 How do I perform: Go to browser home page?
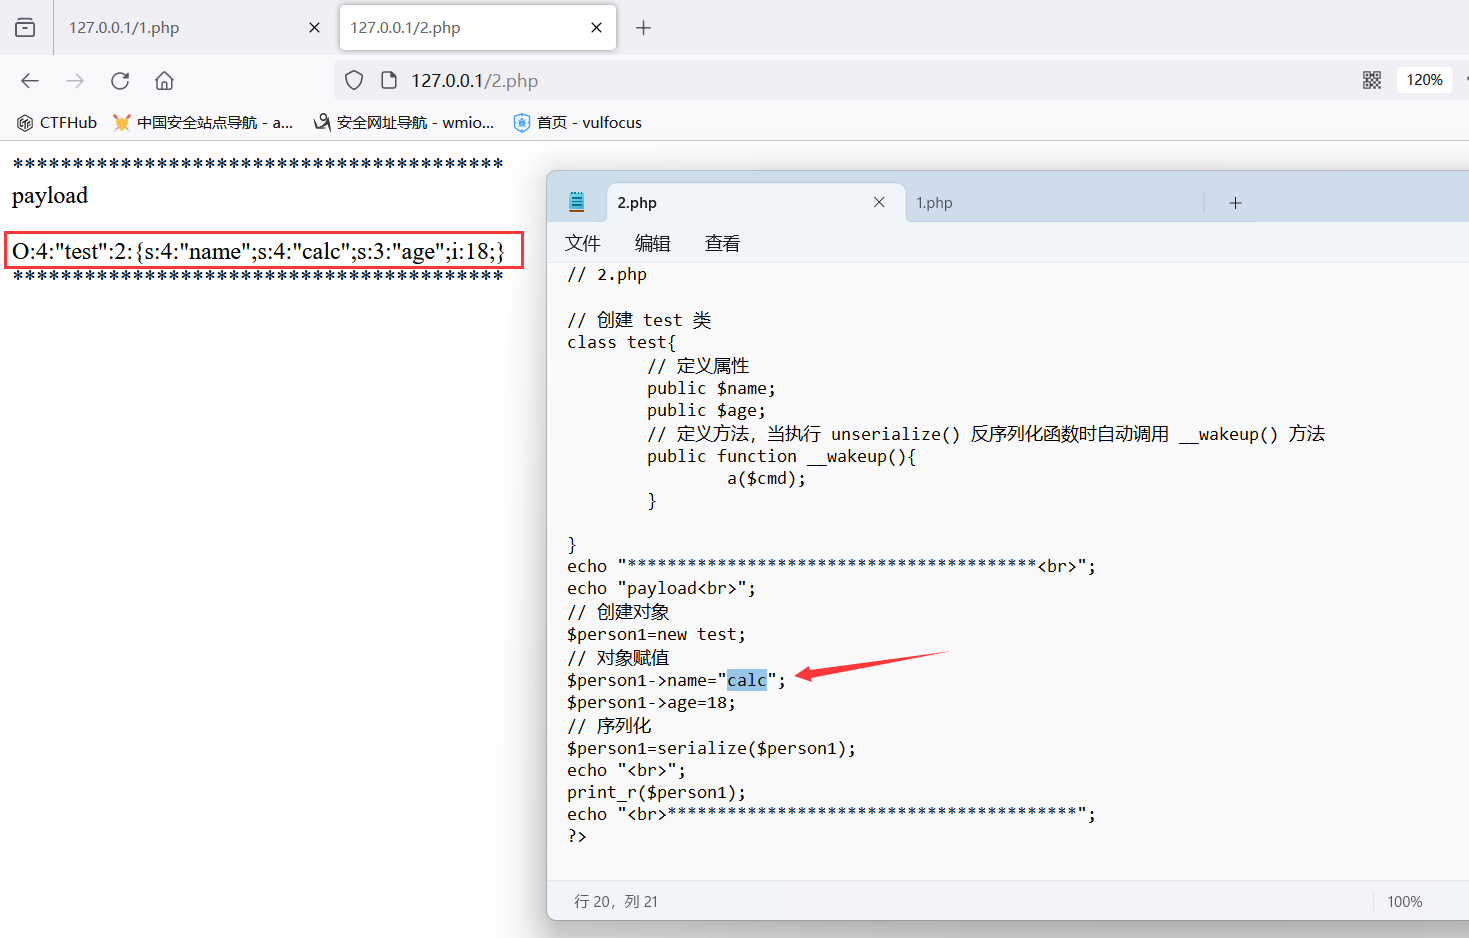[x=165, y=81]
